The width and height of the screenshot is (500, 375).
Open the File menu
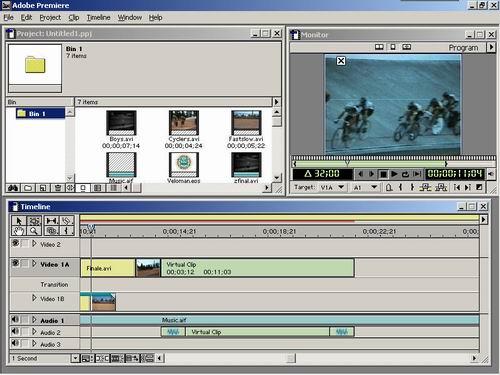[x=8, y=18]
